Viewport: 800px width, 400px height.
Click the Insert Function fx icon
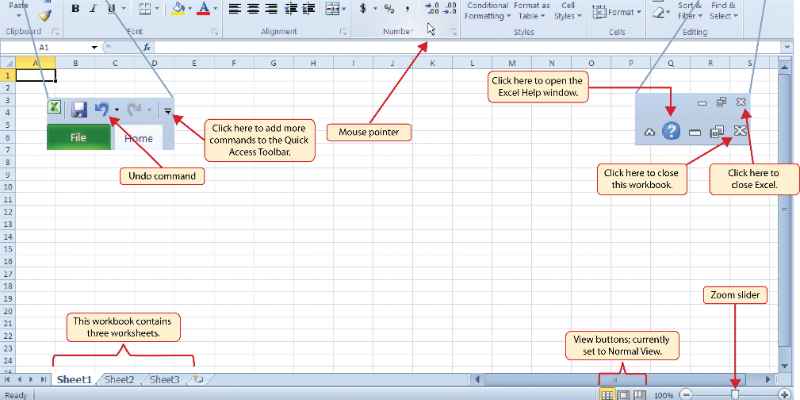pos(147,47)
